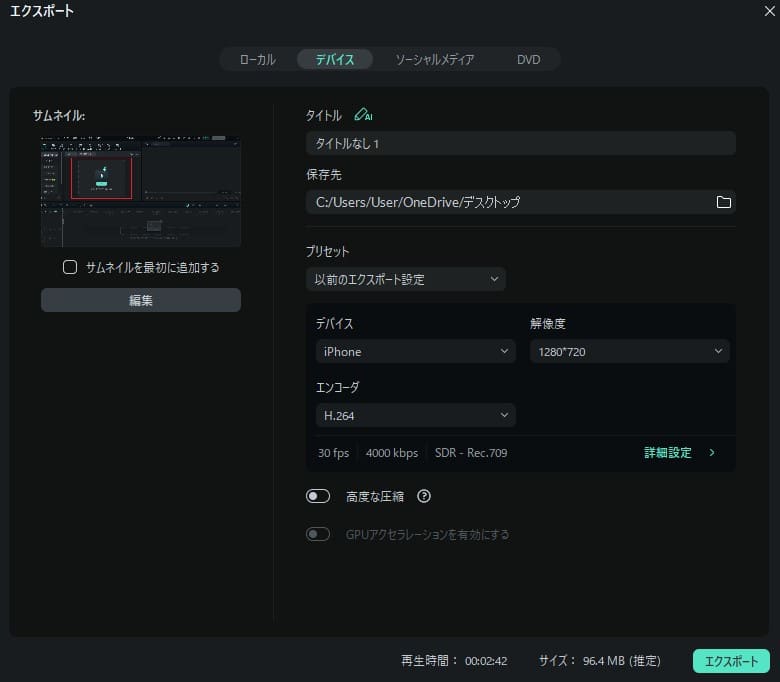Screen dimensions: 780x682
Task: Click the 保存先 path field
Action: coord(521,202)
